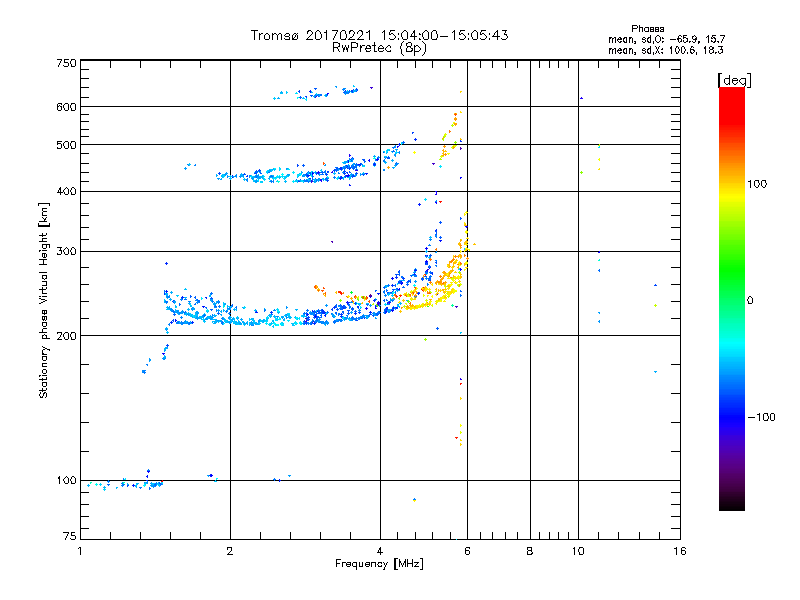Click the plot title 'Tromsø 20170221 15:04:00-15:05:43'
Screen dimensions: 800x600
click(x=379, y=35)
